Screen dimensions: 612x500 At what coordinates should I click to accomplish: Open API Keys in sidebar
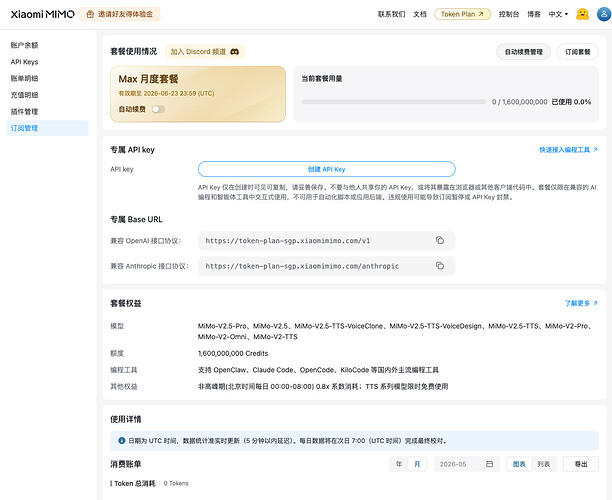(x=24, y=62)
